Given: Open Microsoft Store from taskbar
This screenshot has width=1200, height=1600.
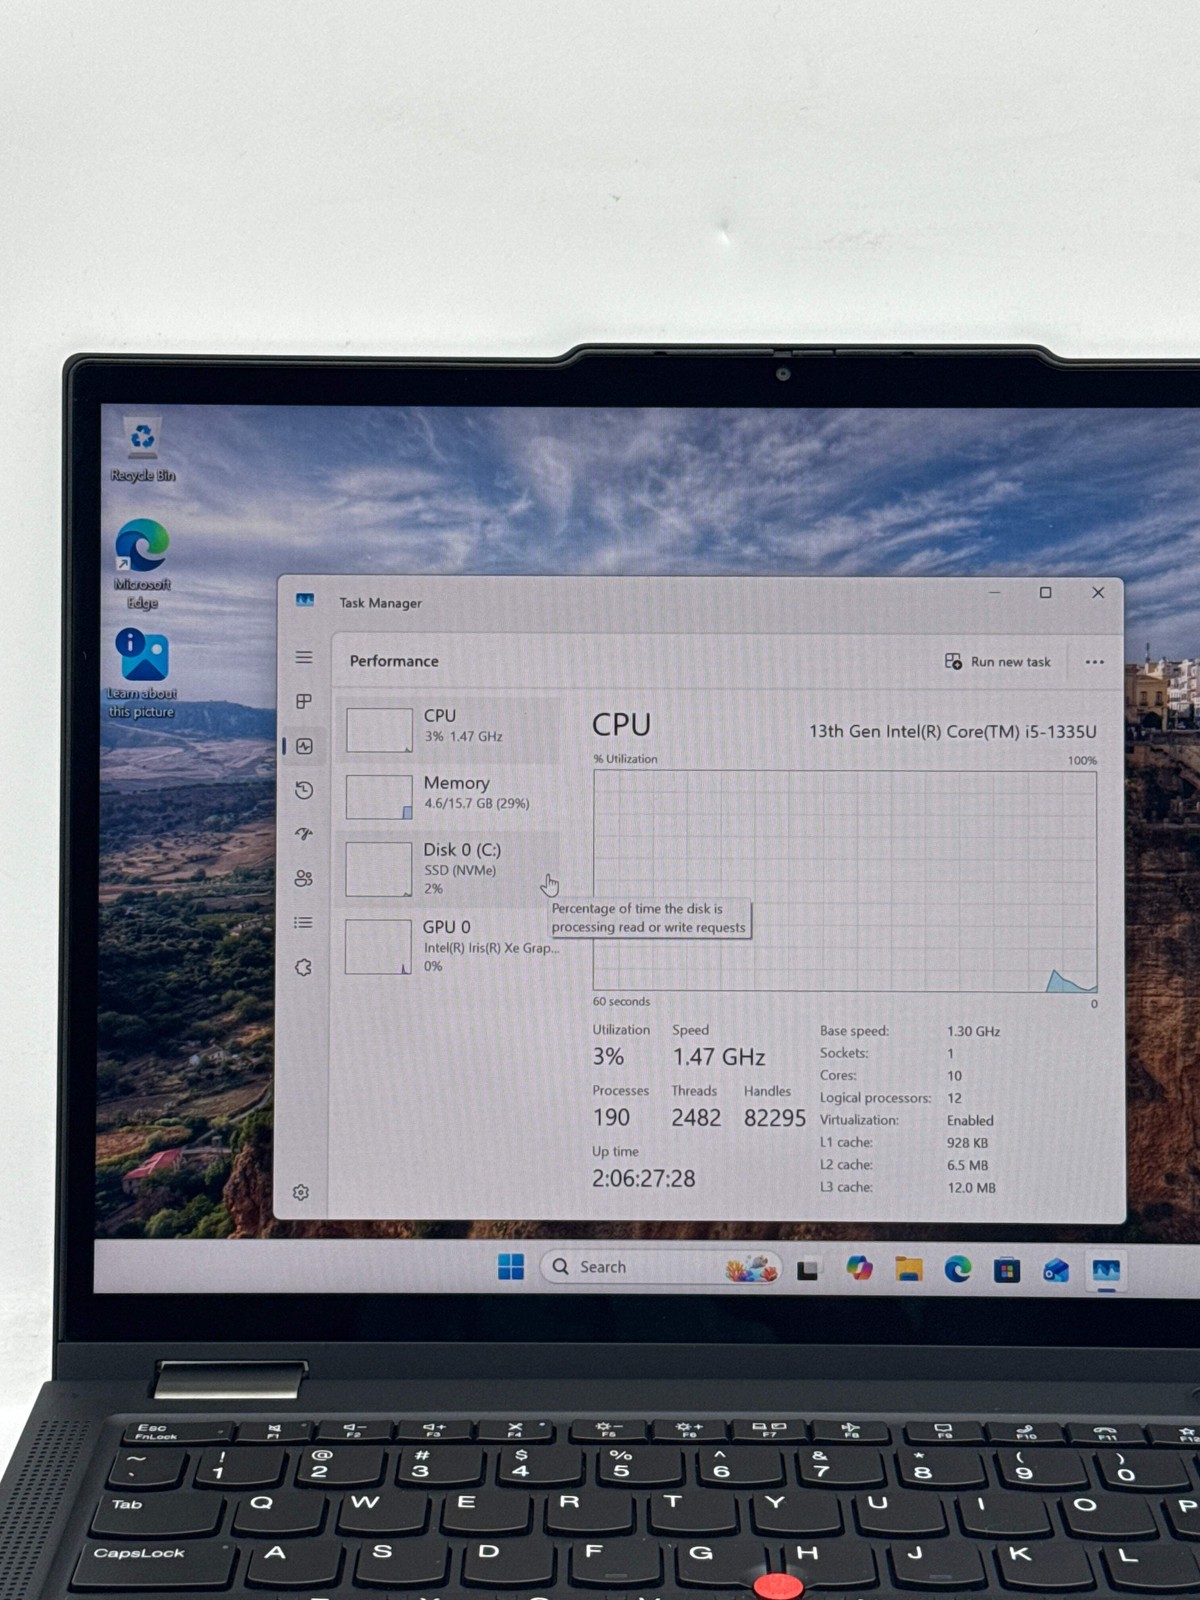Looking at the screenshot, I should pos(1007,1271).
